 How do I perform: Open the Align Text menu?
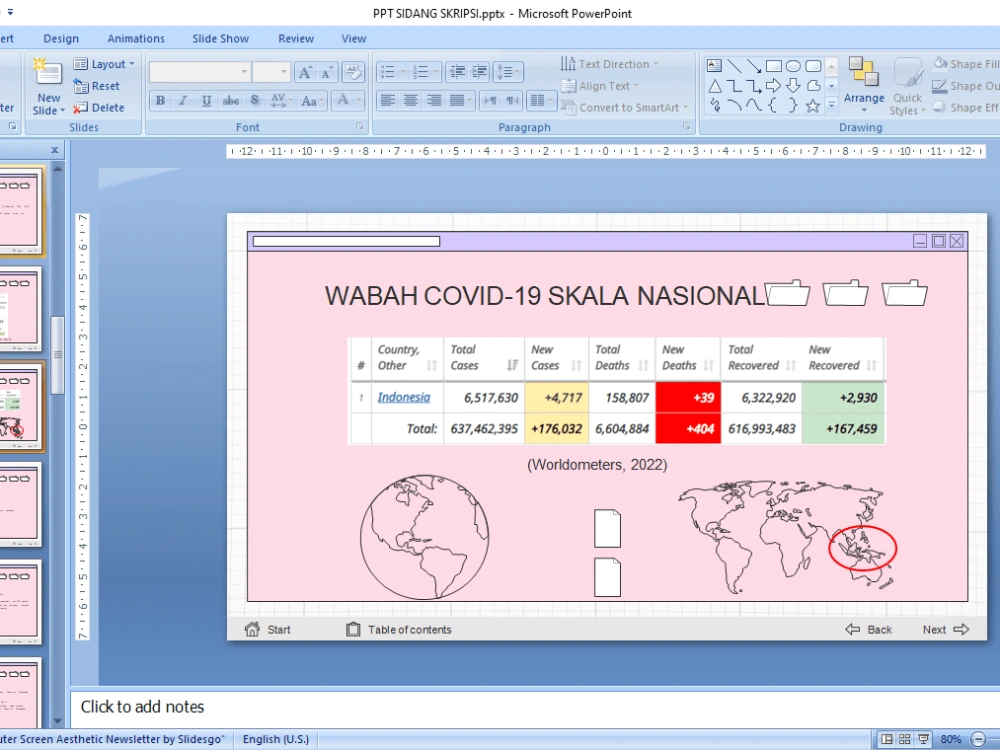tap(600, 86)
